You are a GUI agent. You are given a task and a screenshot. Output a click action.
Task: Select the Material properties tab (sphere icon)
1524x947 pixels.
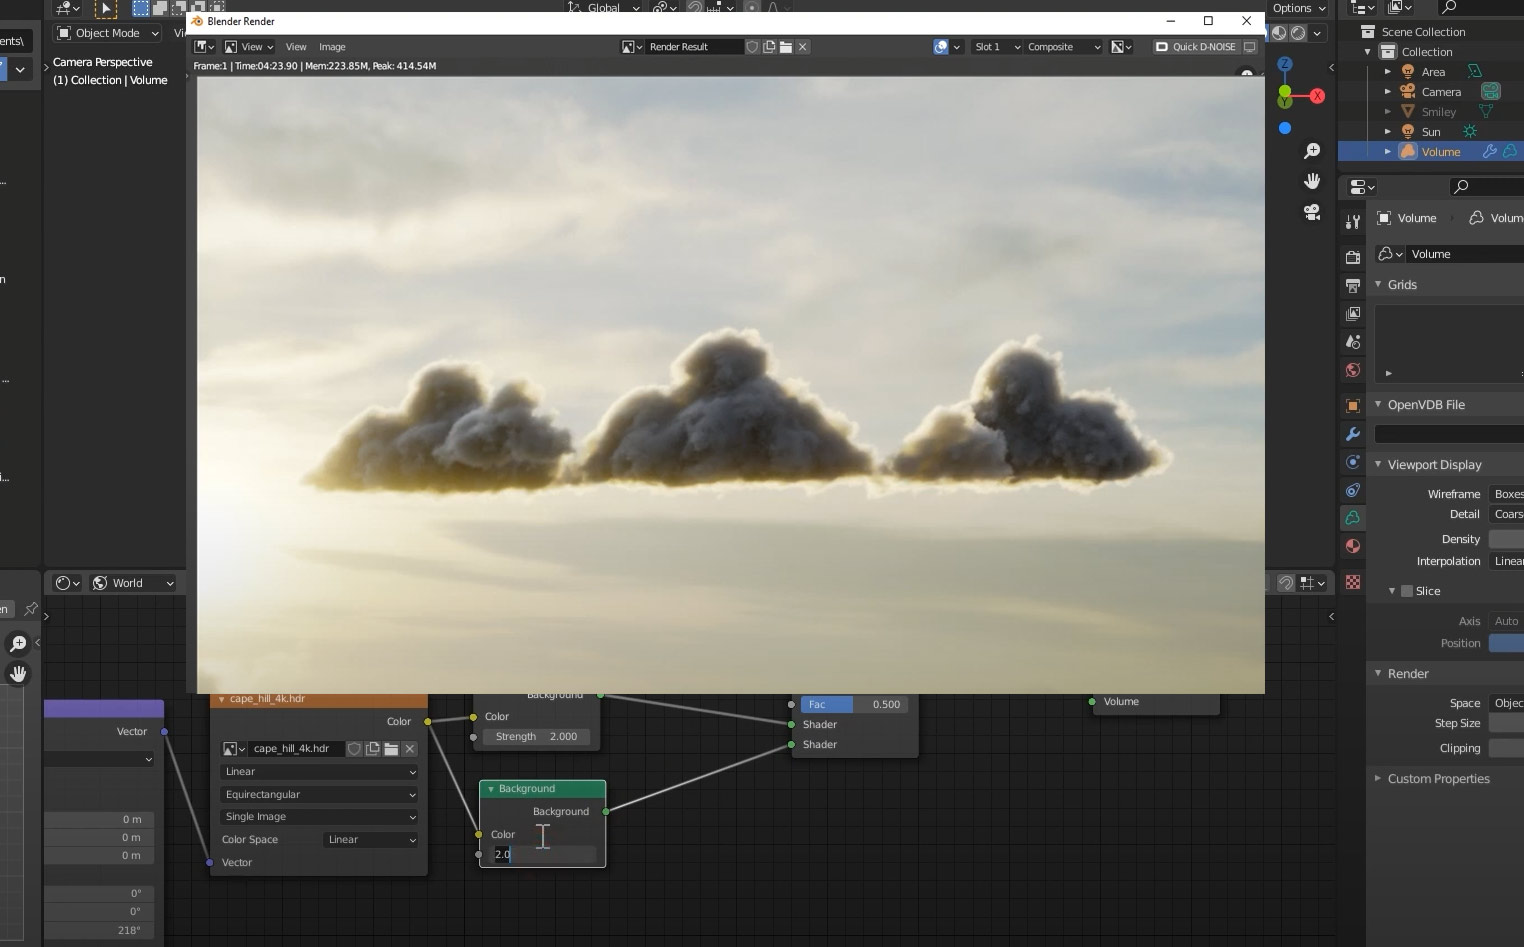1353,546
